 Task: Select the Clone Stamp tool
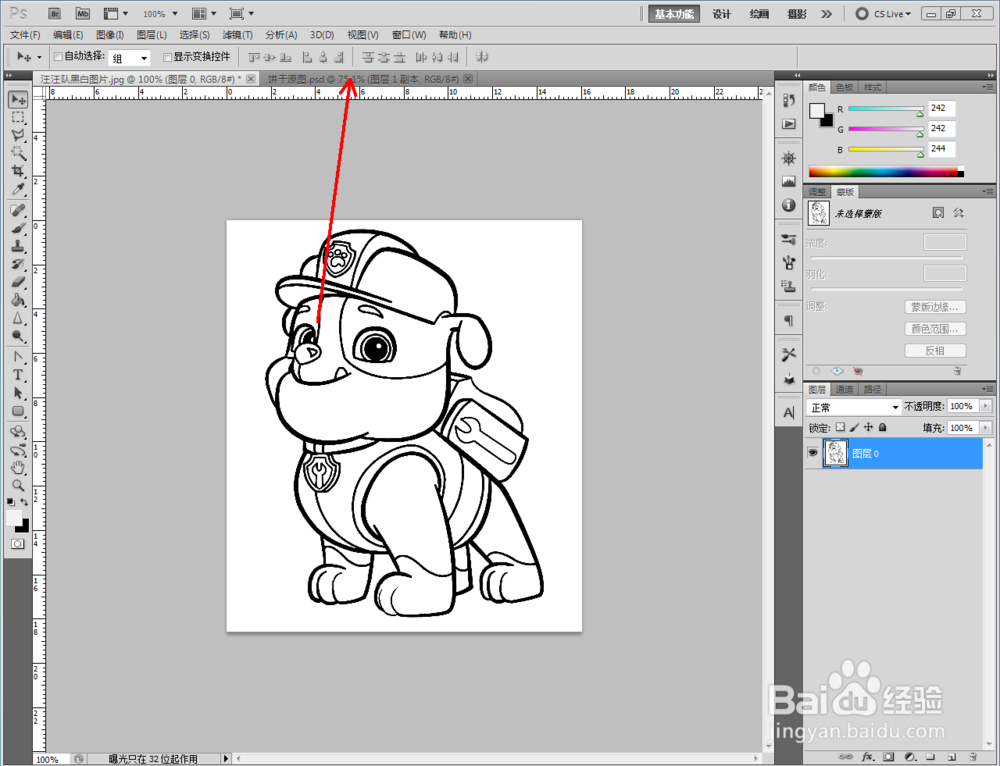(18, 246)
